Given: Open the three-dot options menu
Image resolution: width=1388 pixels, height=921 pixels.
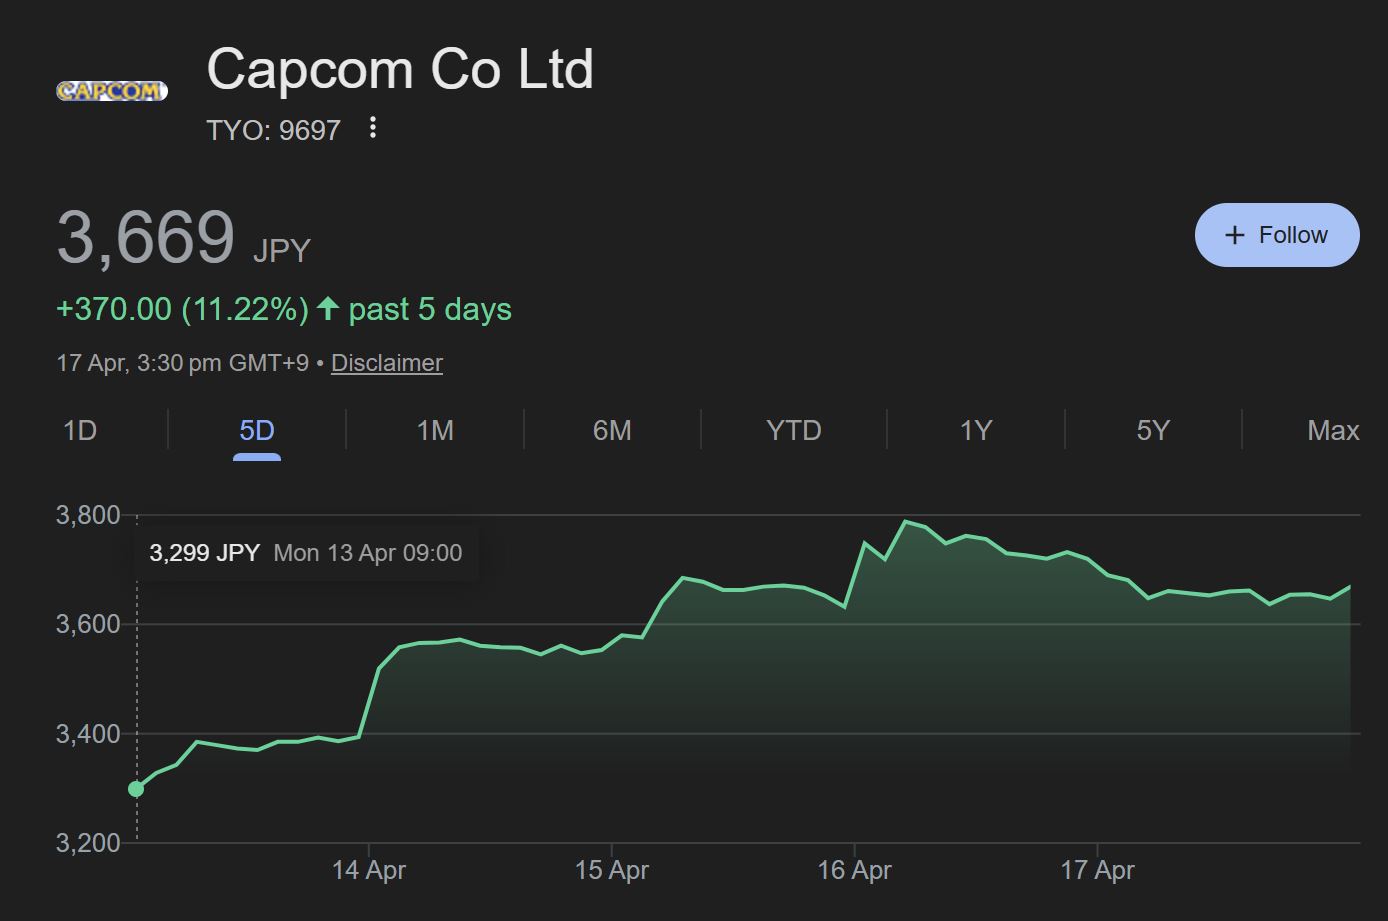Looking at the screenshot, I should coord(372,129).
